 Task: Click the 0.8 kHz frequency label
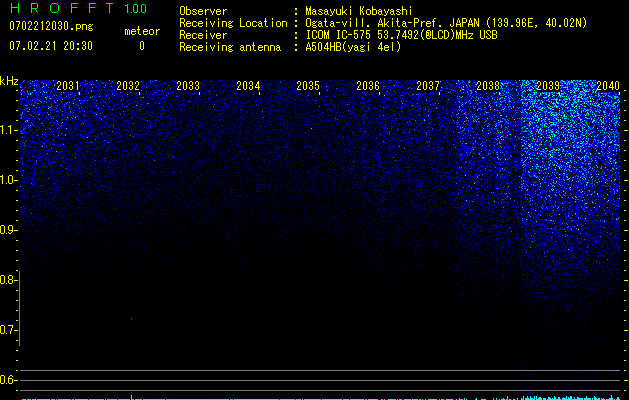click(8, 280)
